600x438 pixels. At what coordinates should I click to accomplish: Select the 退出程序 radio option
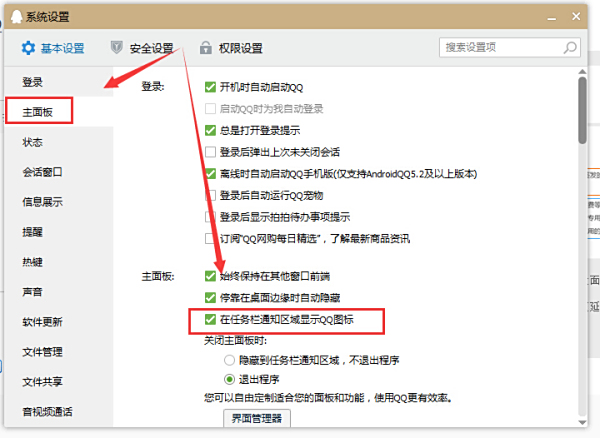pyautogui.click(x=229, y=379)
